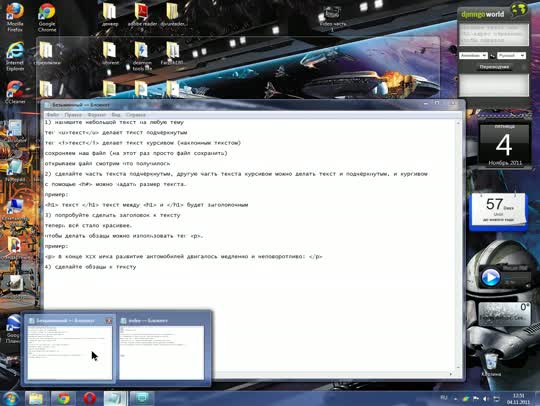The image size is (540, 406).
Task: Open the Формат menu in Notepad
Action: coord(96,115)
